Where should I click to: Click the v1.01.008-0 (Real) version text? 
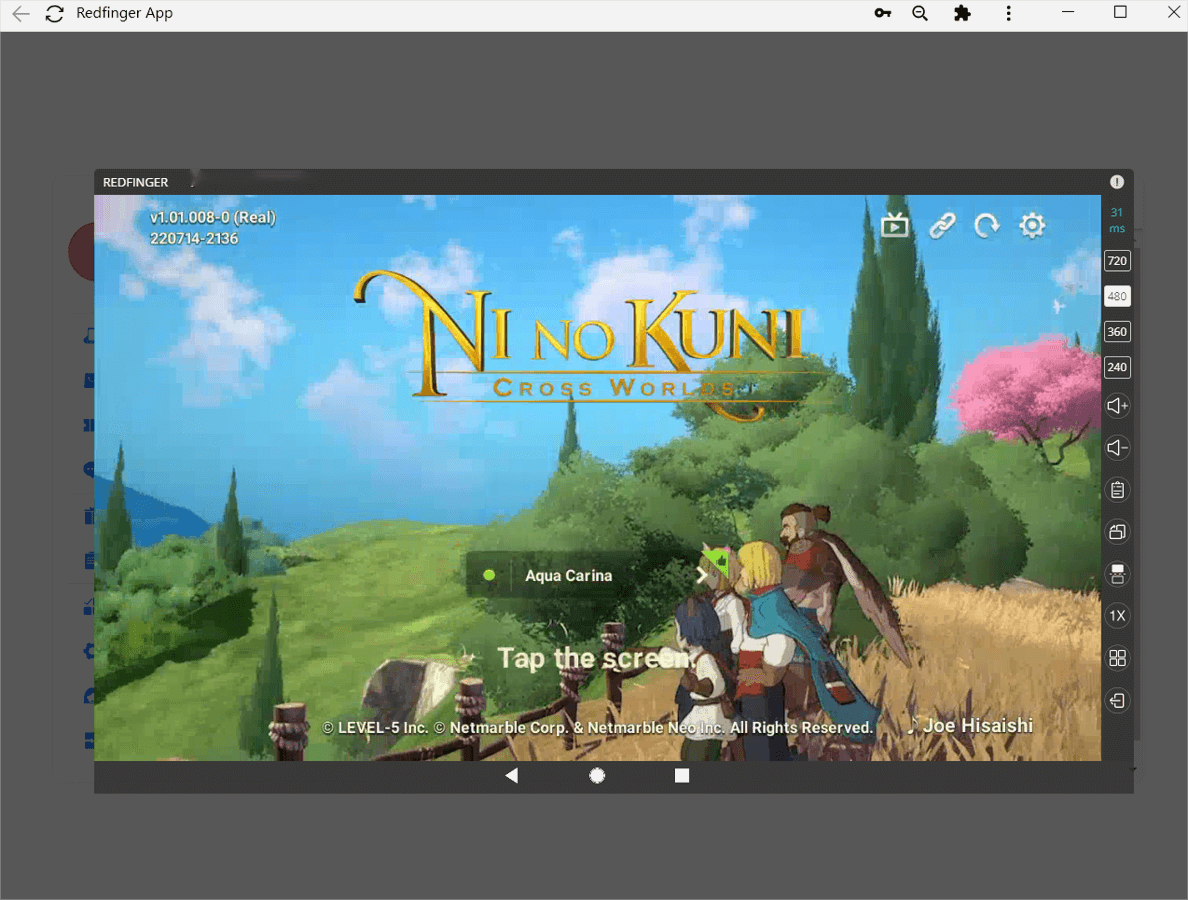click(x=213, y=217)
